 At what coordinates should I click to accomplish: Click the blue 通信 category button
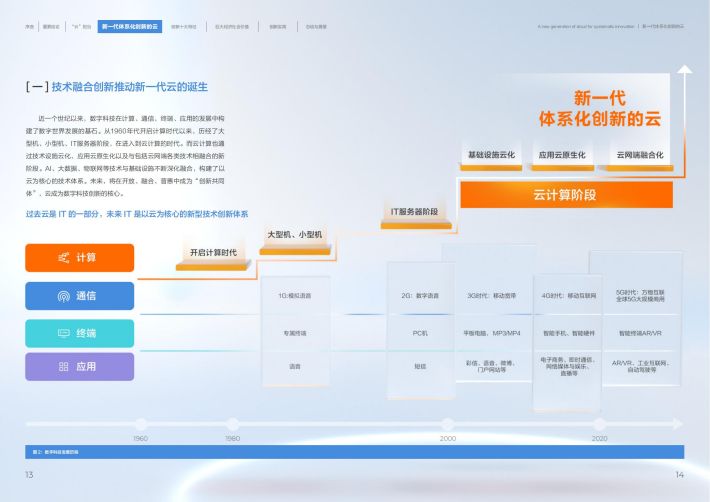coord(80,296)
